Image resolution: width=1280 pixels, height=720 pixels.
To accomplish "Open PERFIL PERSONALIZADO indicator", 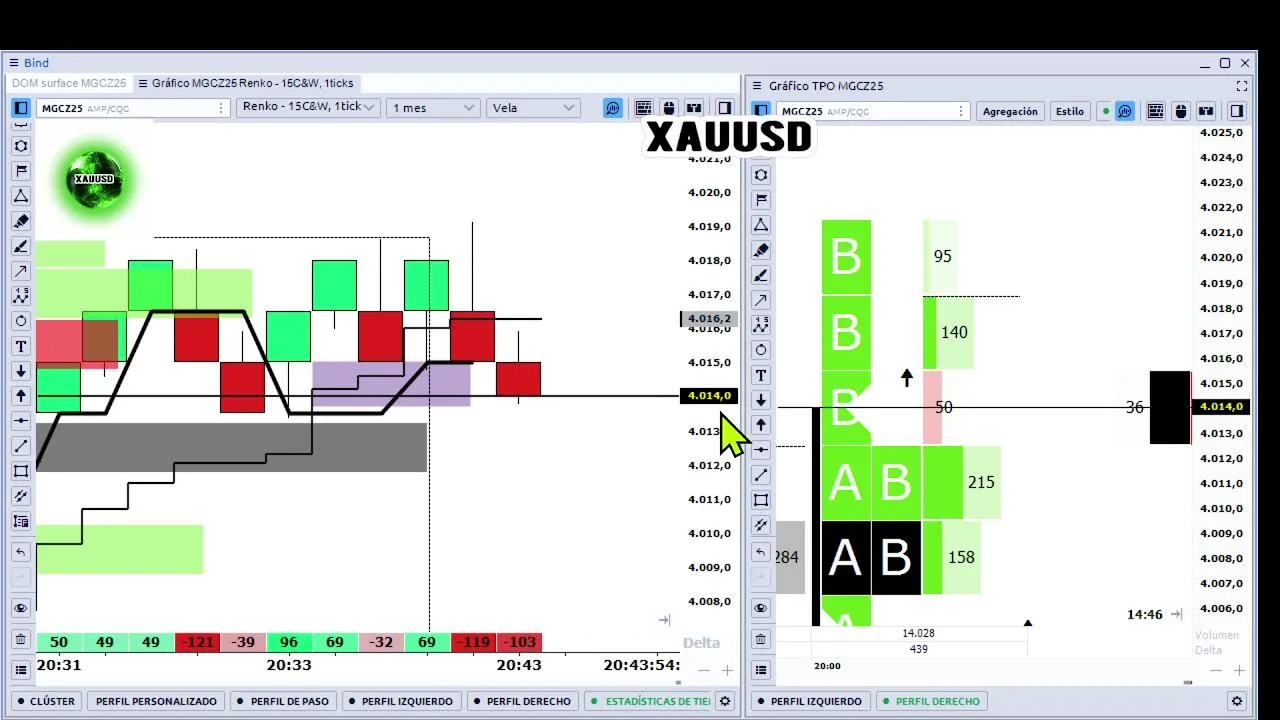I will pos(156,701).
